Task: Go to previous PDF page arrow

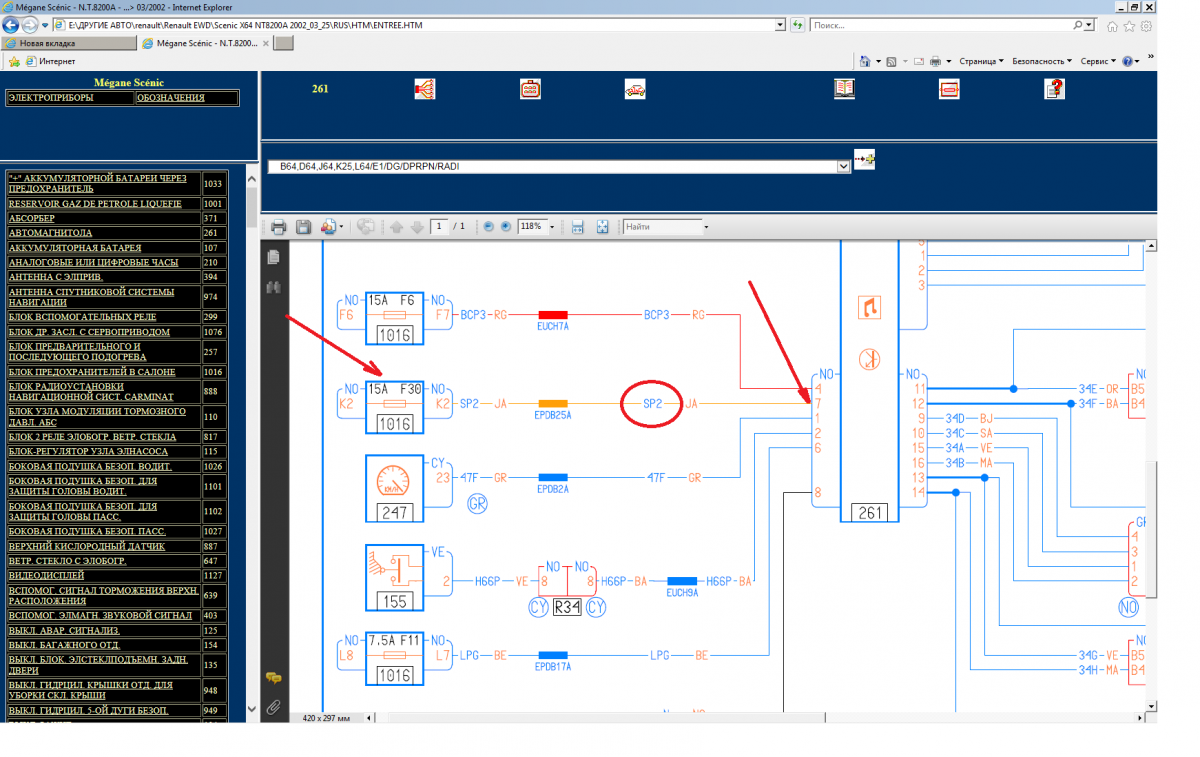Action: pos(396,227)
